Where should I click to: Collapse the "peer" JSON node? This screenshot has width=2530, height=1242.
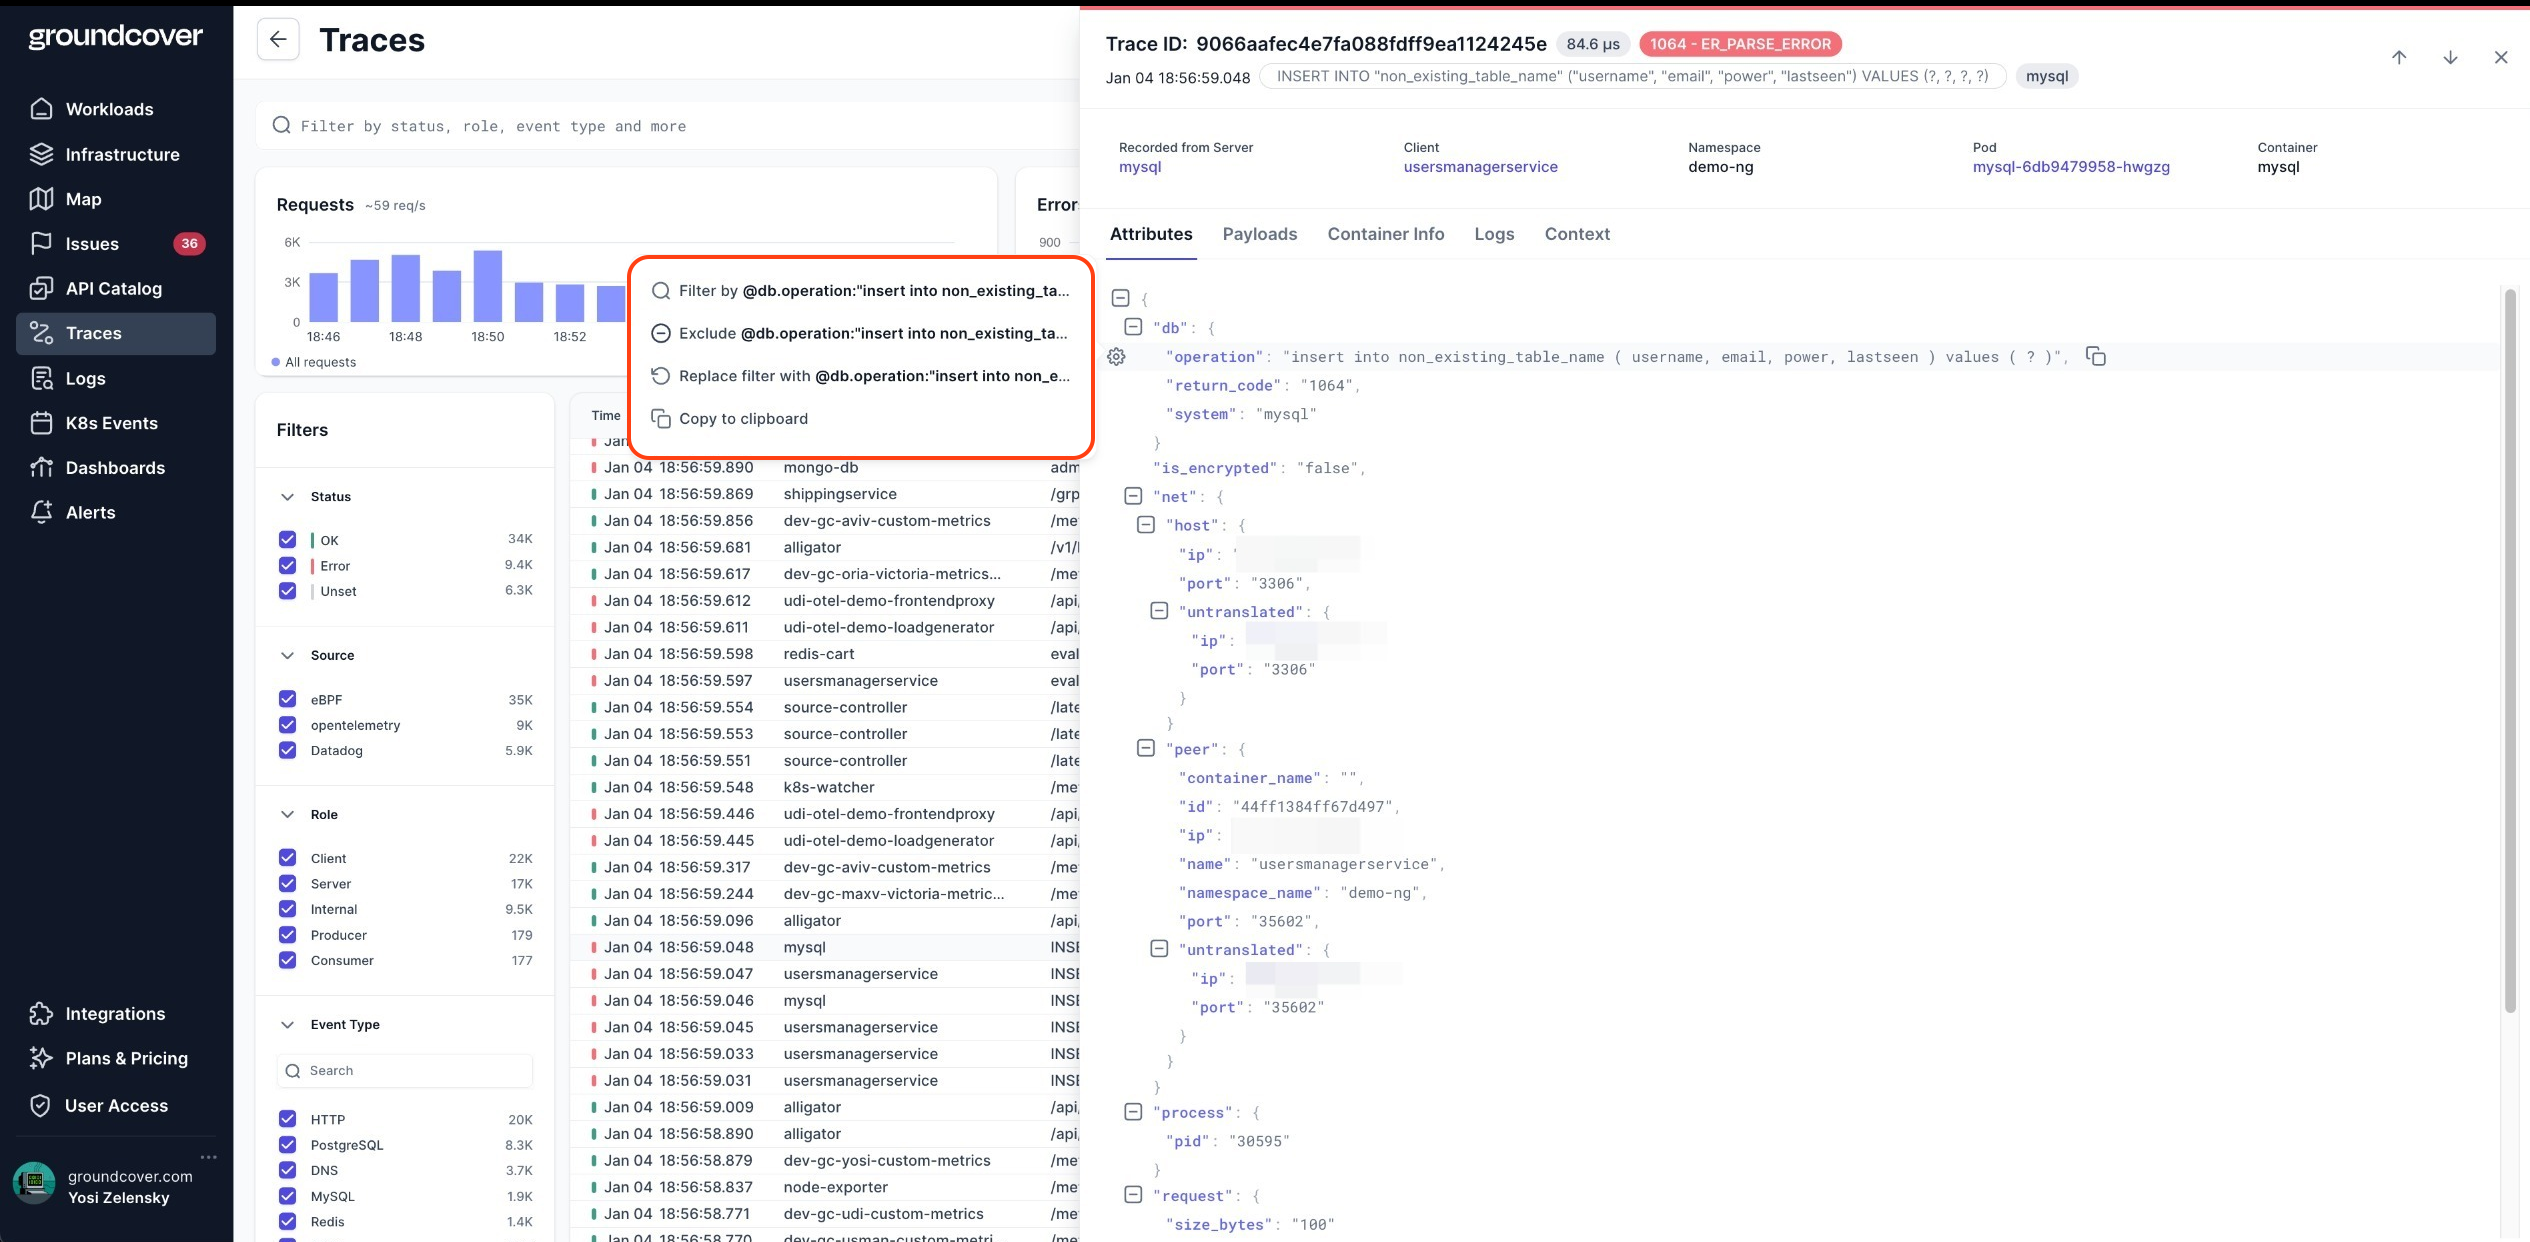(x=1146, y=748)
